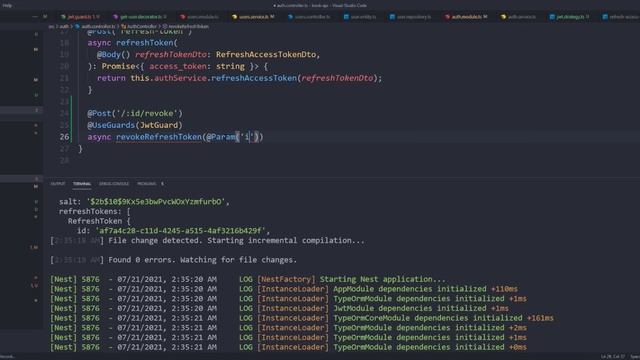Click the revokeRefreshToken method breadcrumb

click(x=189, y=27)
